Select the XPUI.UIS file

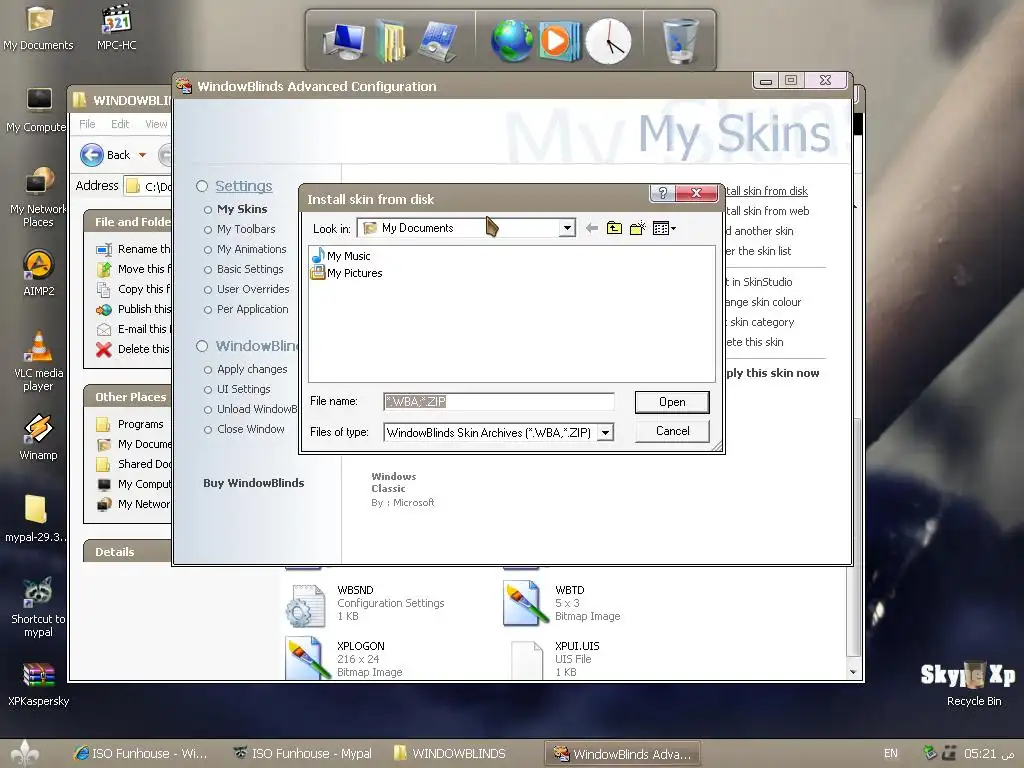(555, 658)
